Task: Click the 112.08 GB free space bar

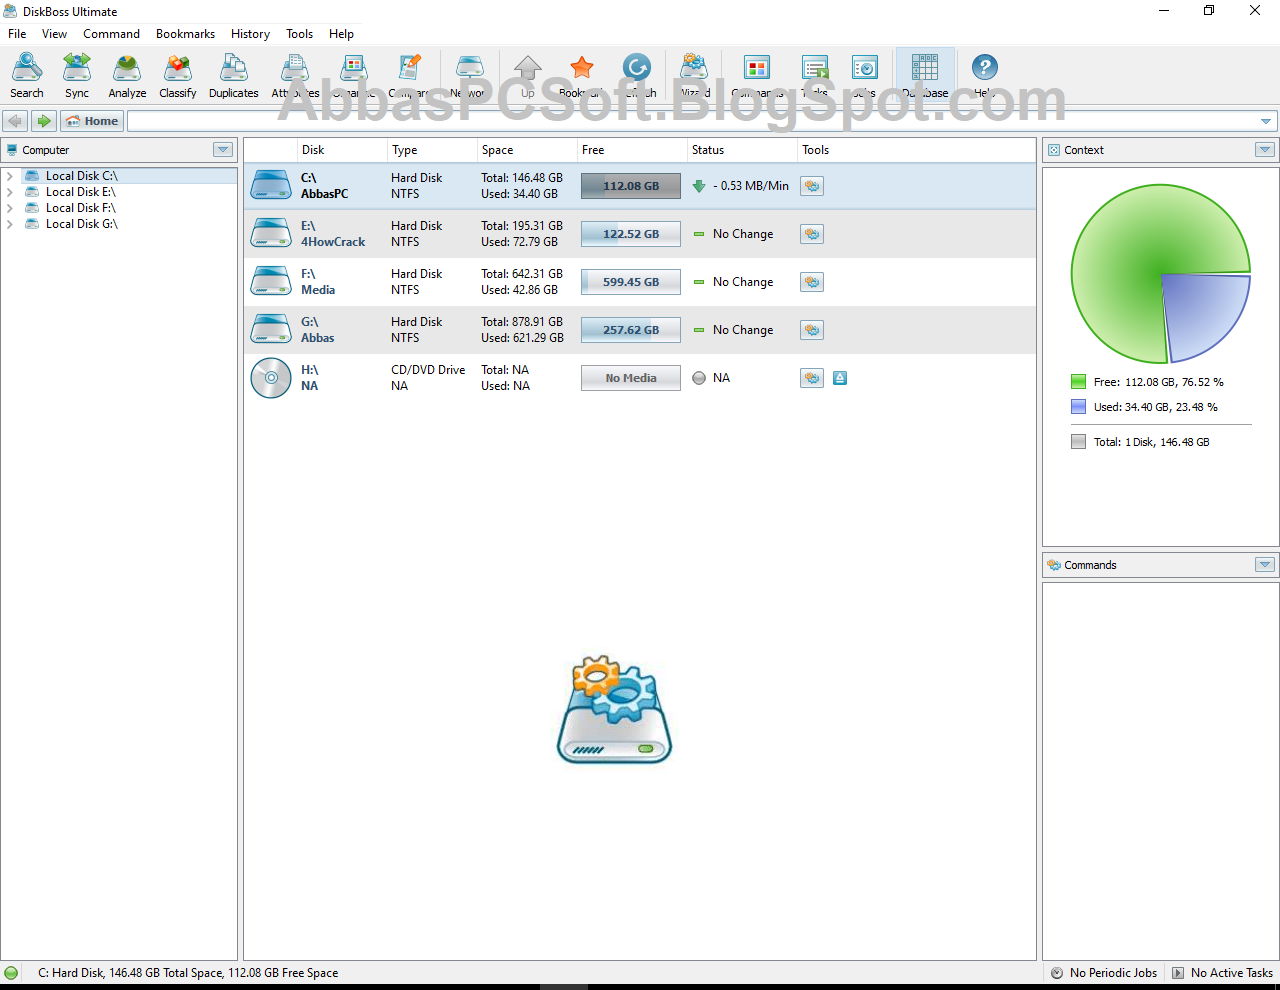Action: (x=631, y=186)
